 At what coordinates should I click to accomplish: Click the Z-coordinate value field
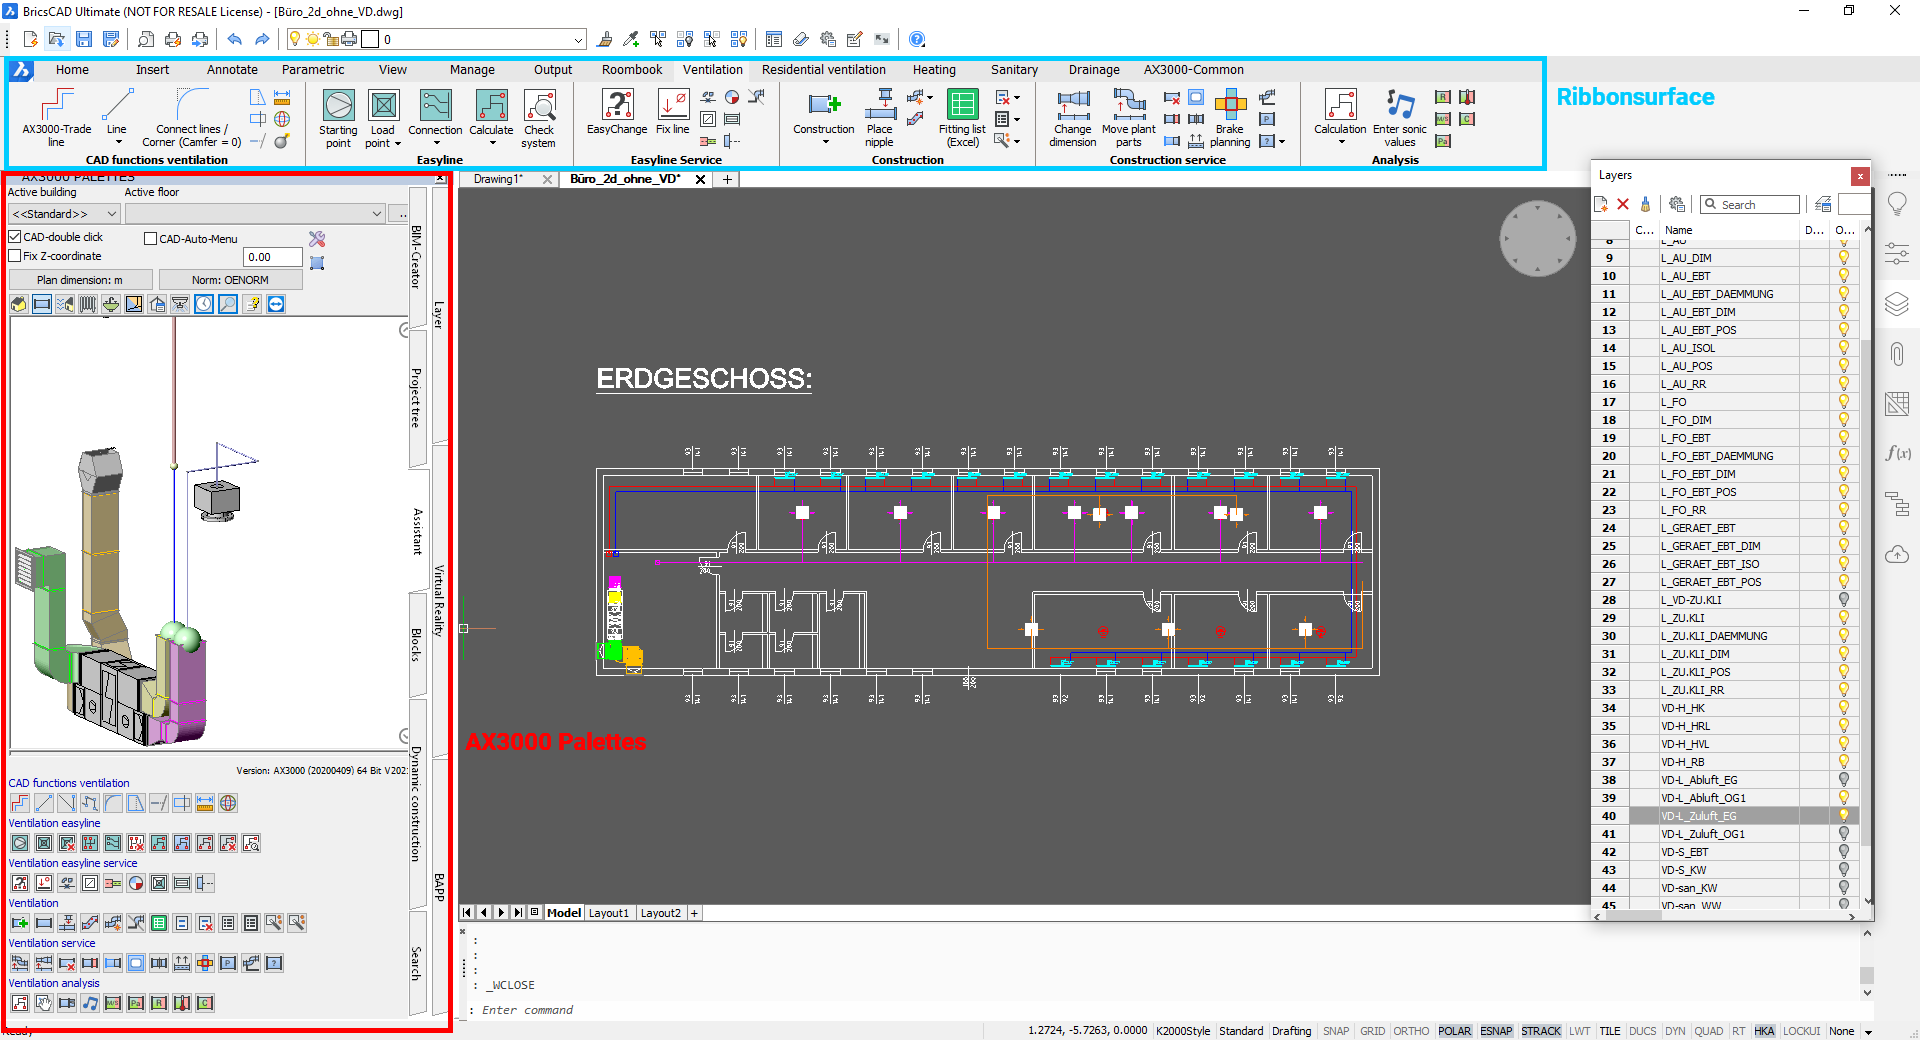tap(273, 257)
